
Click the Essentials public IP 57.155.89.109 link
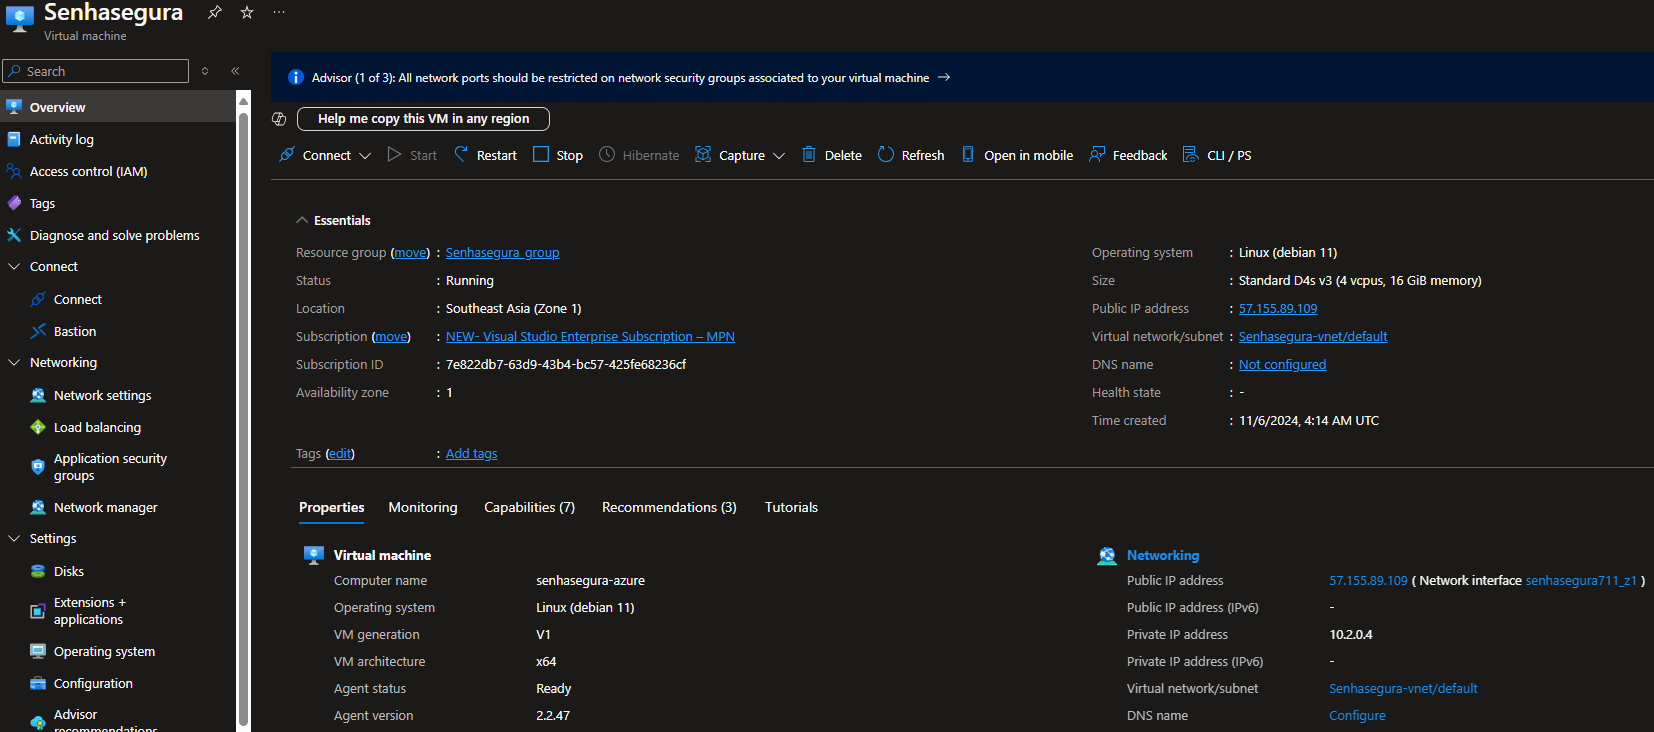[1278, 309]
